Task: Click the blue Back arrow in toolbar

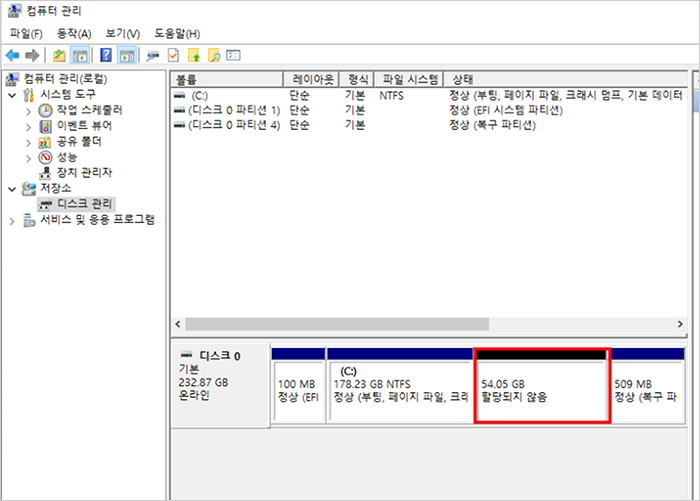Action: (x=12, y=56)
